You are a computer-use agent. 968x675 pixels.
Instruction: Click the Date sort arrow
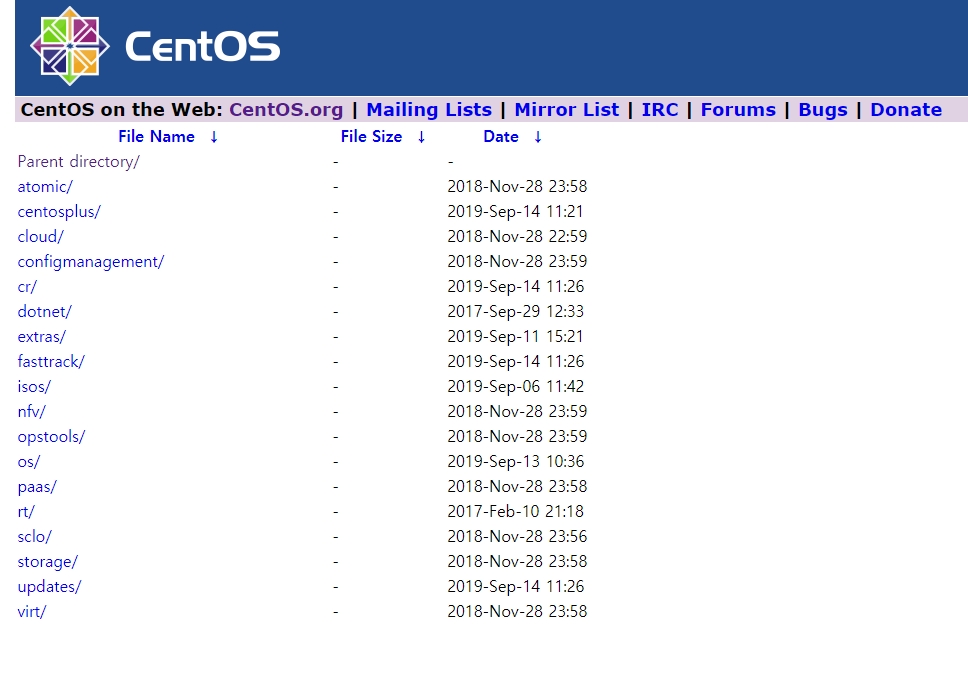point(538,137)
